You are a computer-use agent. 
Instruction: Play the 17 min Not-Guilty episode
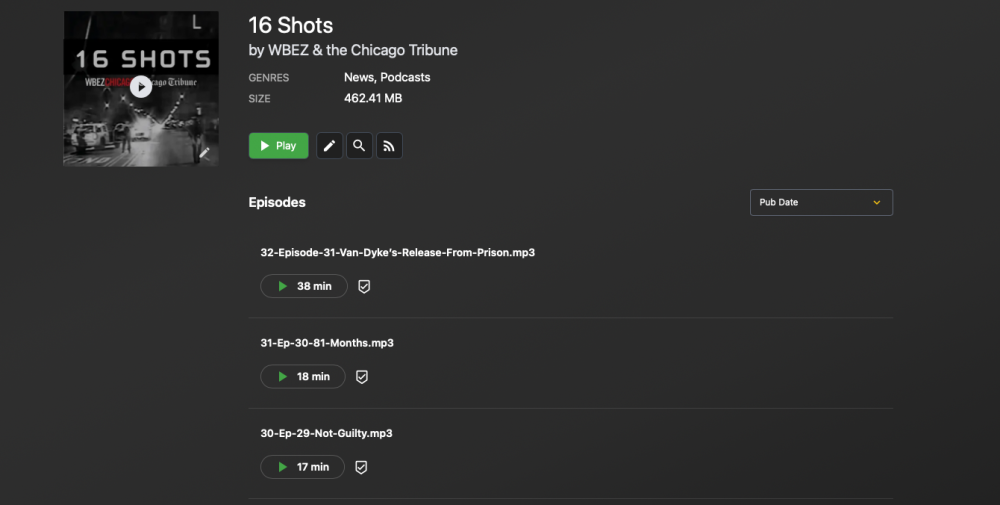302,467
